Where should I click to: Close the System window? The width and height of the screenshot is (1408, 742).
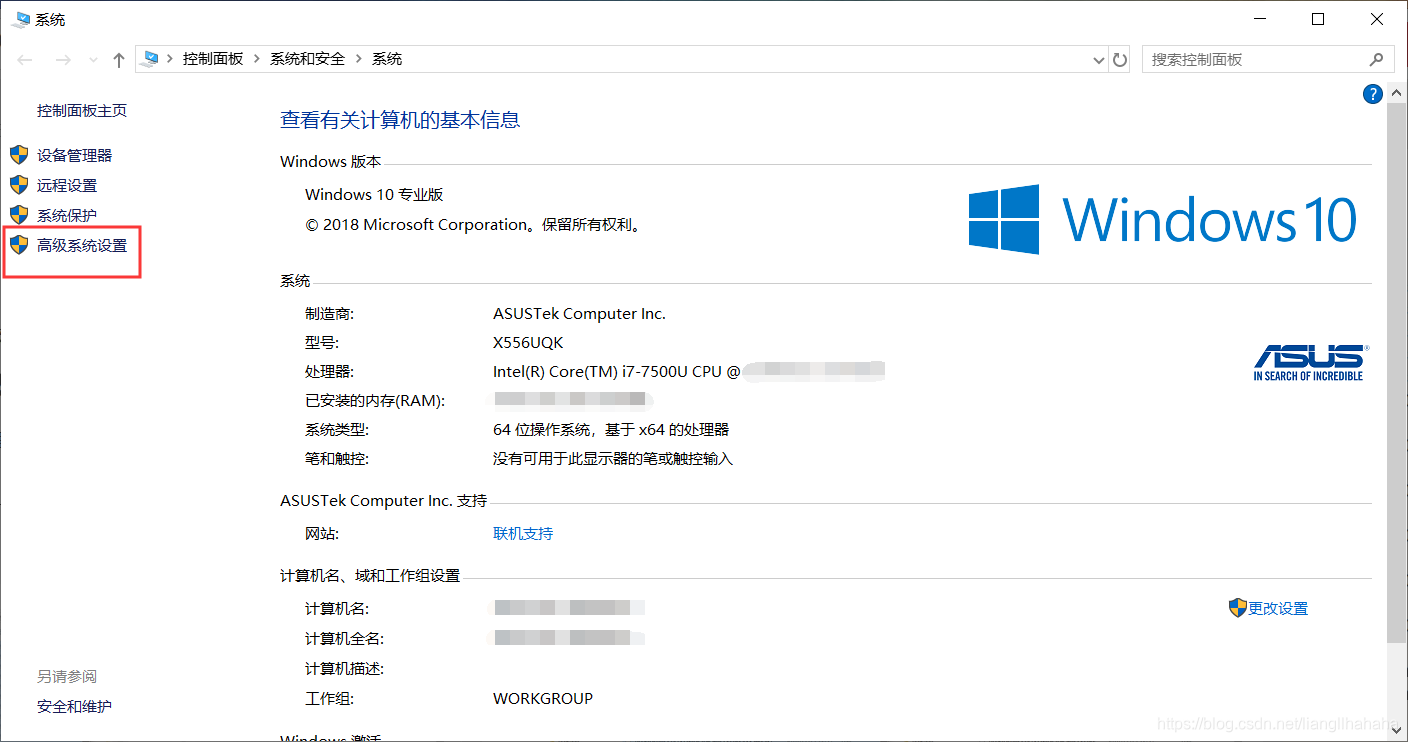[x=1376, y=19]
